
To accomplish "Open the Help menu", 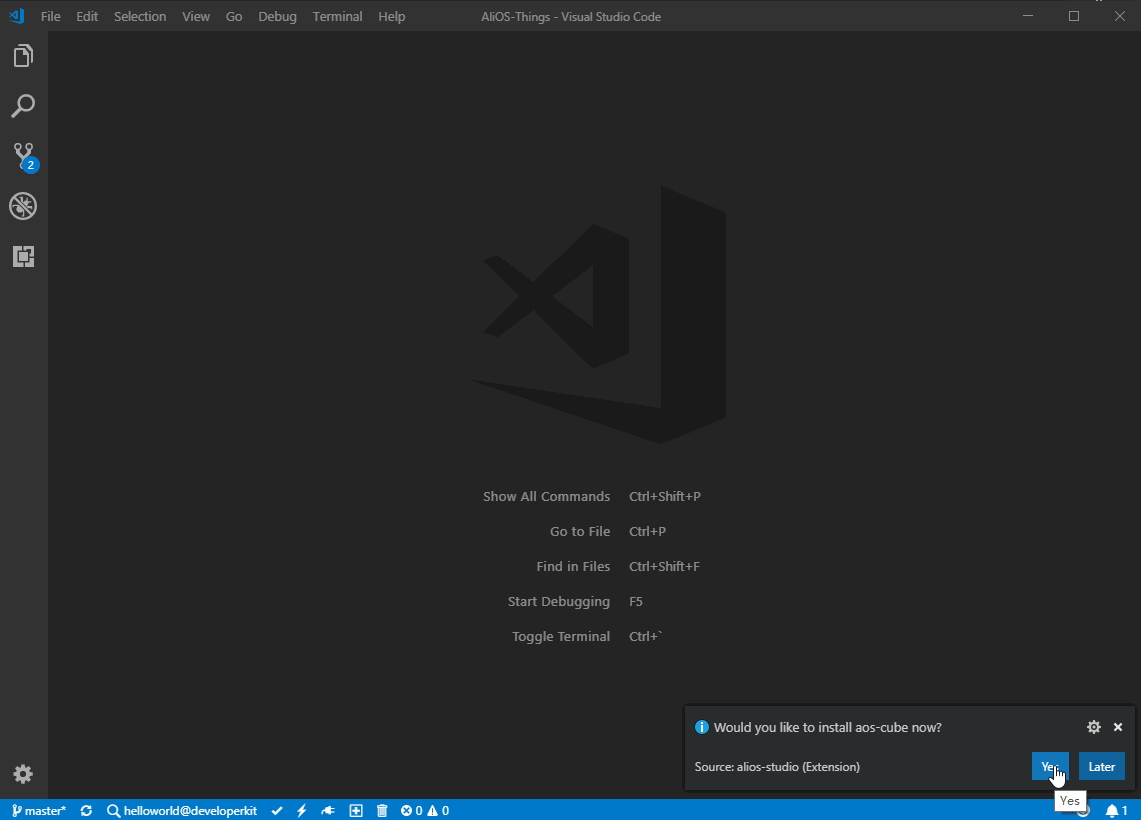I will pos(391,16).
